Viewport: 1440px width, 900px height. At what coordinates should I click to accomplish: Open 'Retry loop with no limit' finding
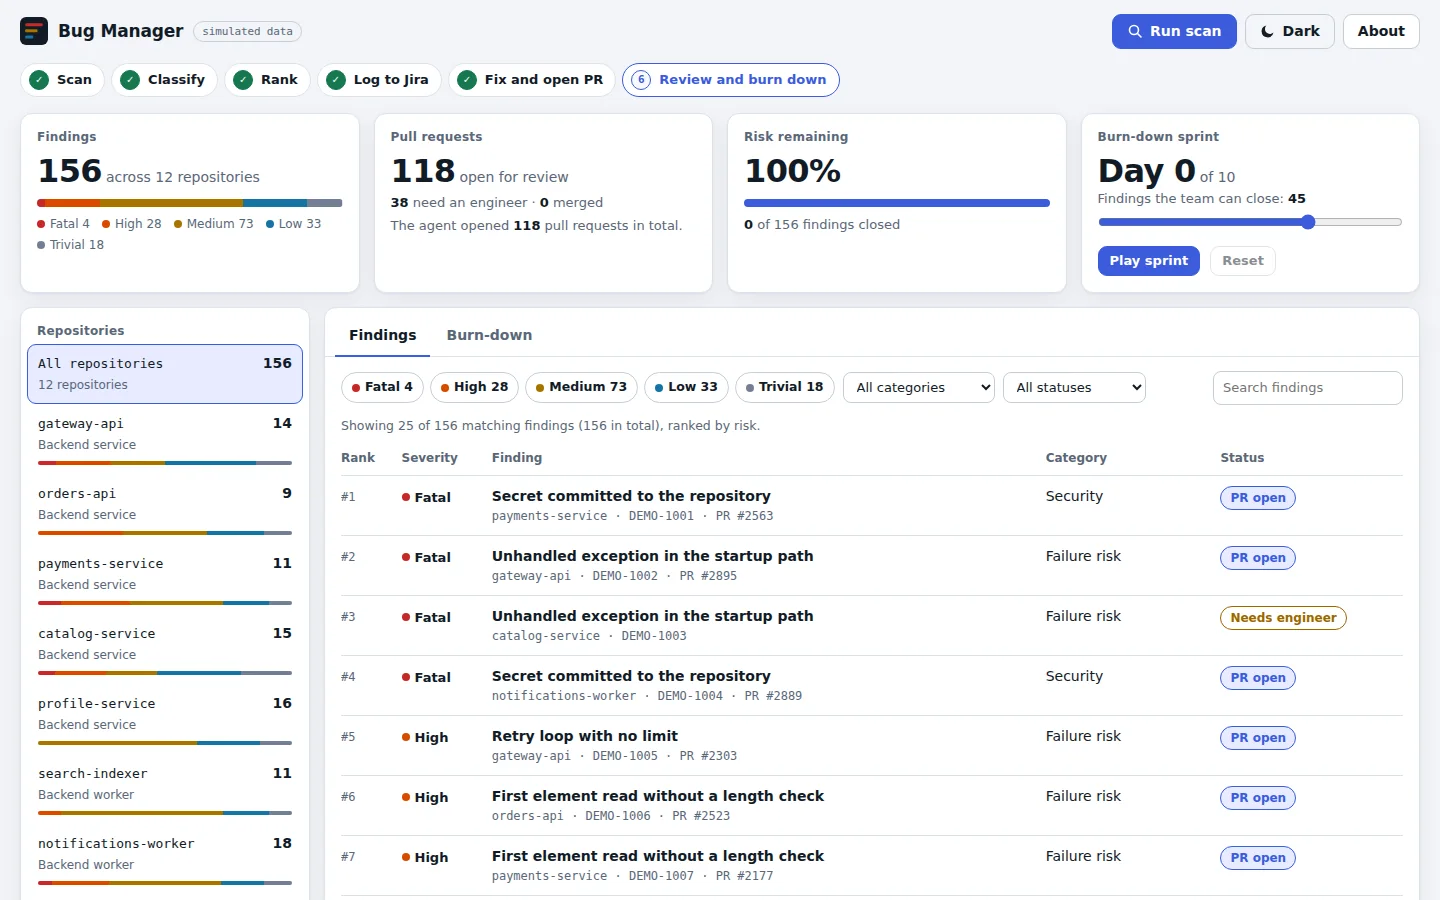click(585, 736)
